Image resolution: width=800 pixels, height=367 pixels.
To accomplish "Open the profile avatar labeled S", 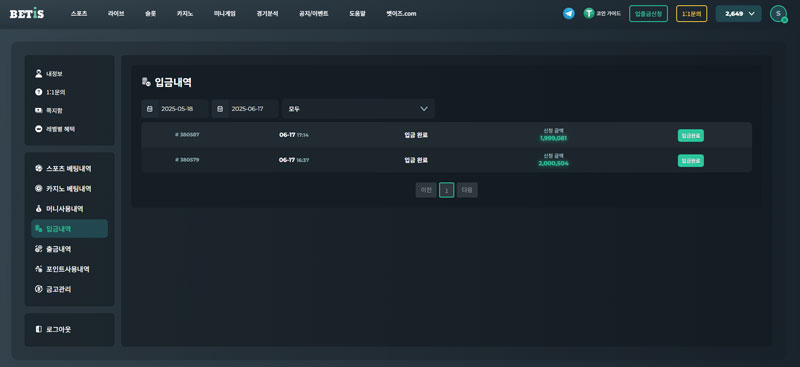I will (x=778, y=14).
